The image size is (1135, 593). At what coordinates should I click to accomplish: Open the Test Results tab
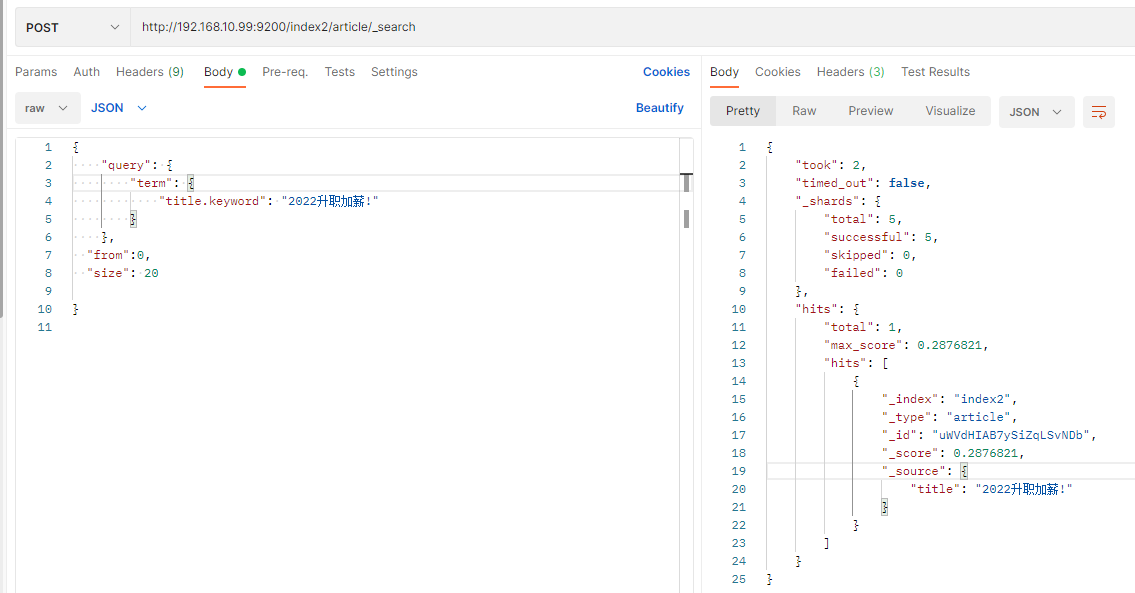click(x=935, y=72)
